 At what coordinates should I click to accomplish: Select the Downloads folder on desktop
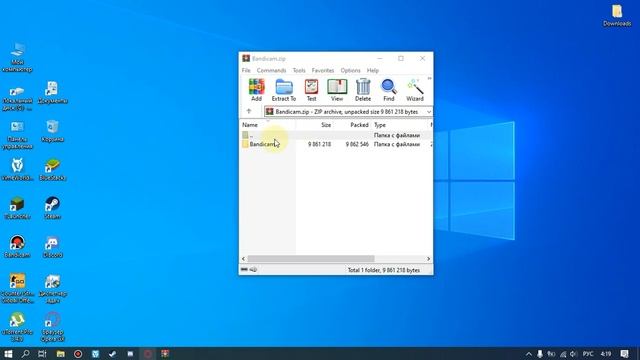pos(617,16)
